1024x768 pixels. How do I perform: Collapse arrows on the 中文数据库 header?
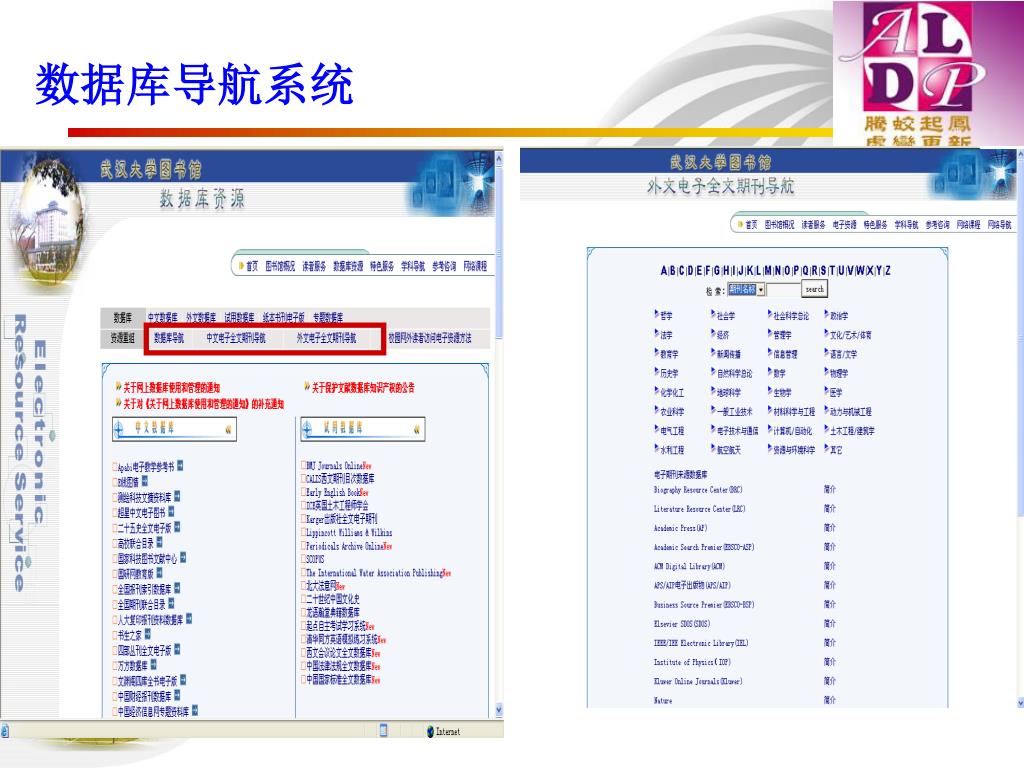pos(228,429)
